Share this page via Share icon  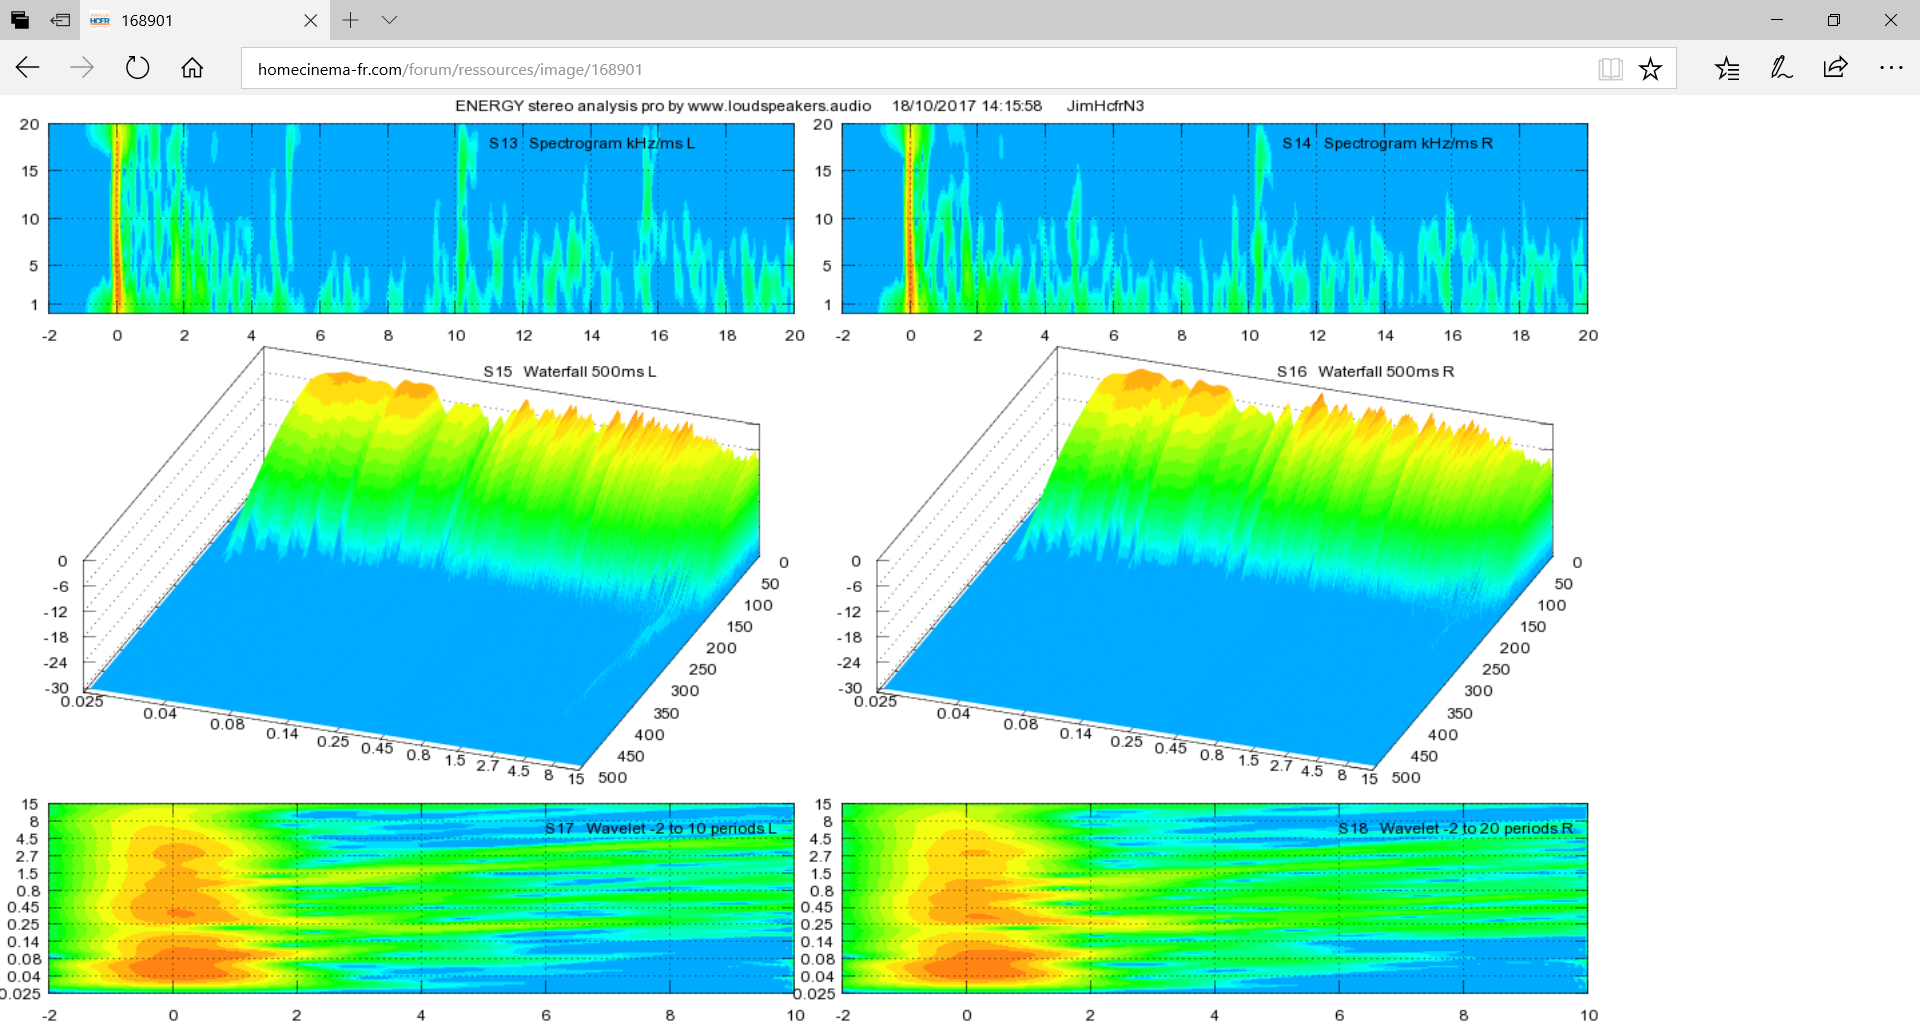pos(1835,68)
